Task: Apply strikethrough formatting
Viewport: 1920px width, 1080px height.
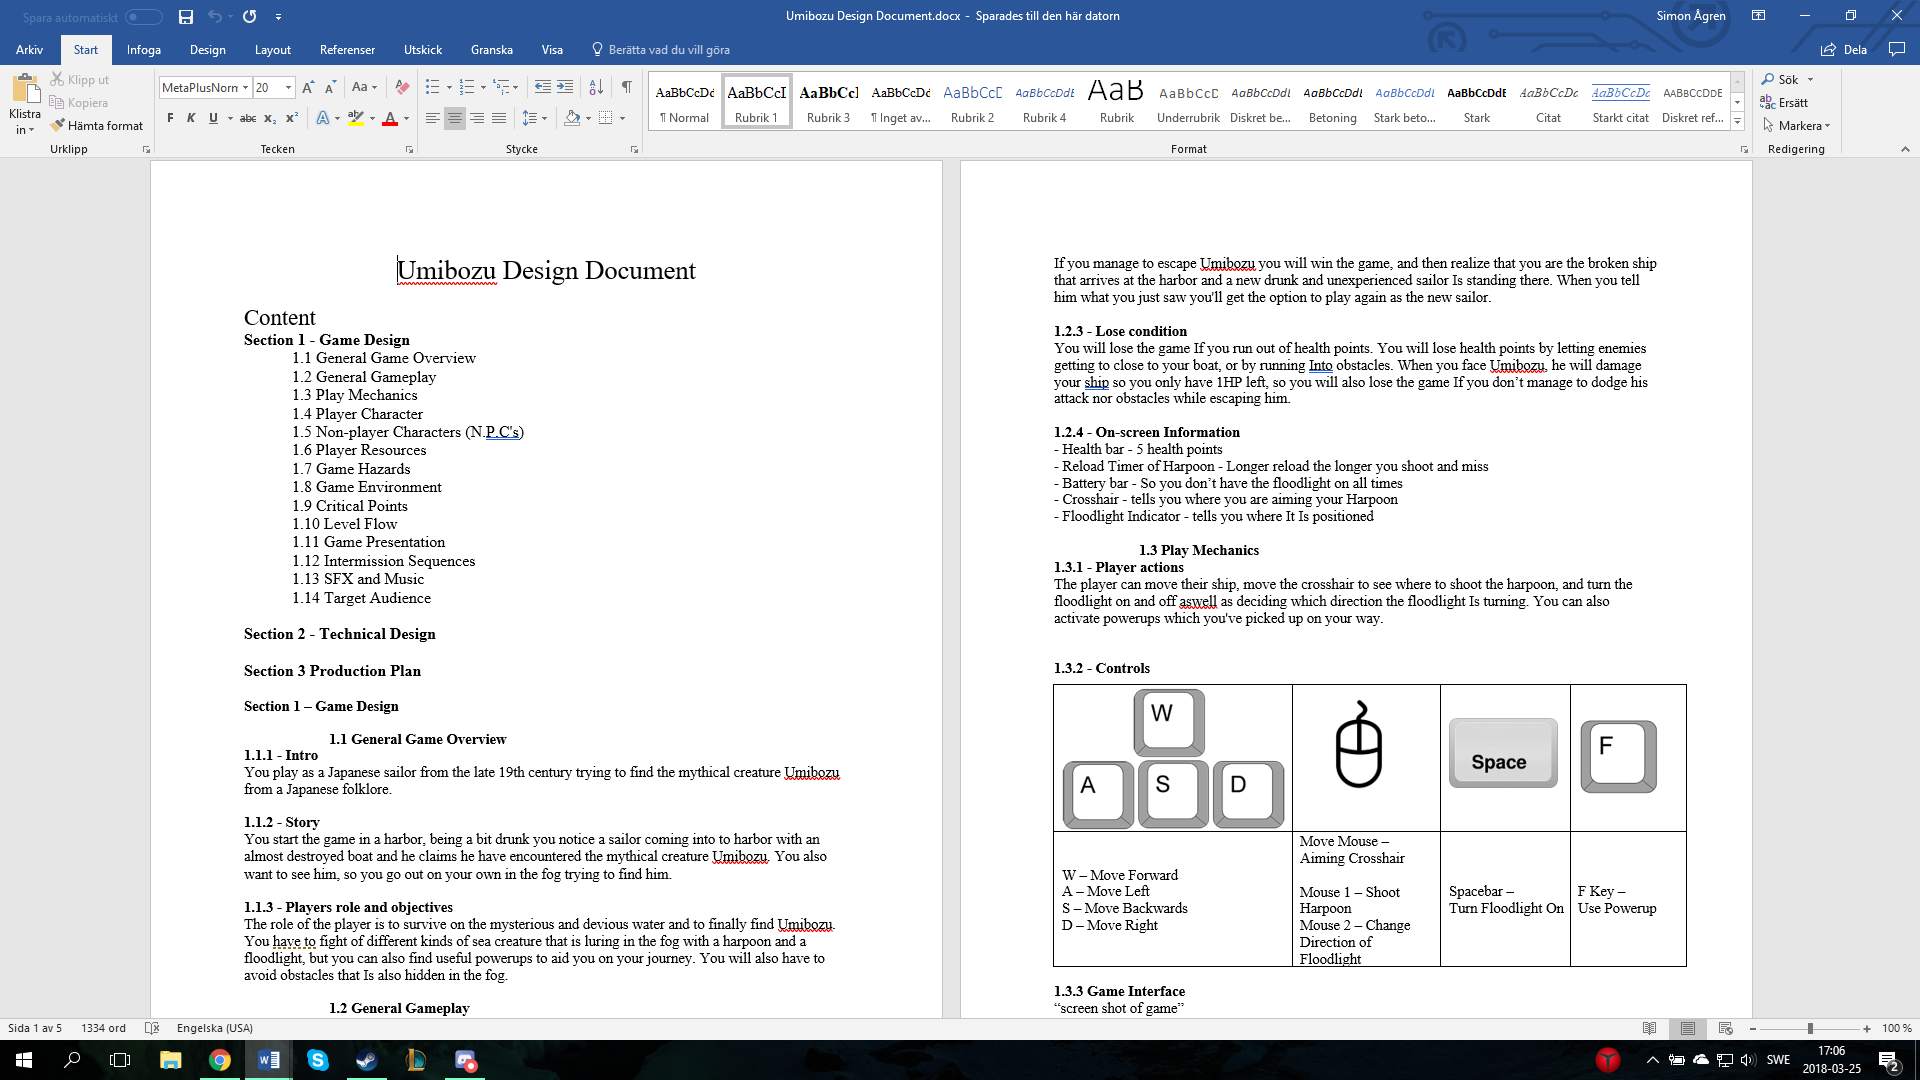Action: point(247,118)
